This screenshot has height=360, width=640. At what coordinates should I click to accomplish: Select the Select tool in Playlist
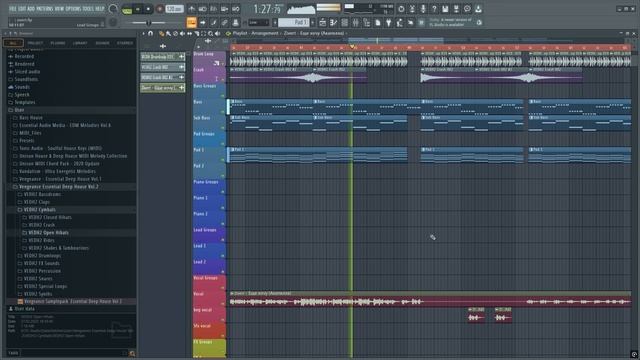point(203,33)
